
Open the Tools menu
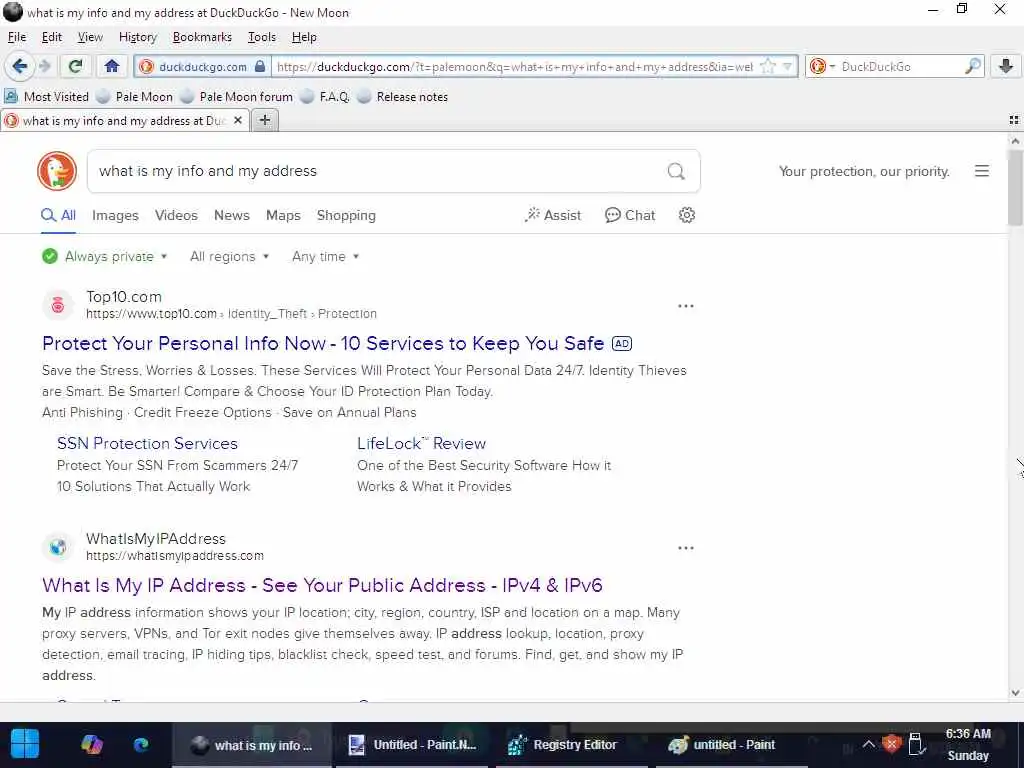(x=262, y=37)
